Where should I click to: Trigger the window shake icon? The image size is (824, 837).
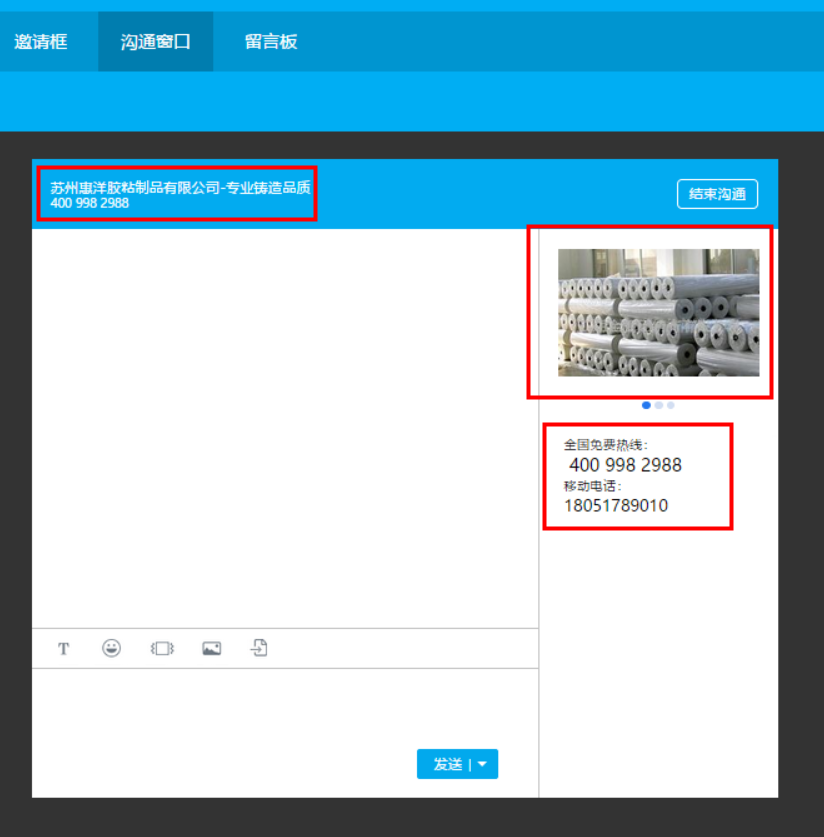tap(161, 648)
